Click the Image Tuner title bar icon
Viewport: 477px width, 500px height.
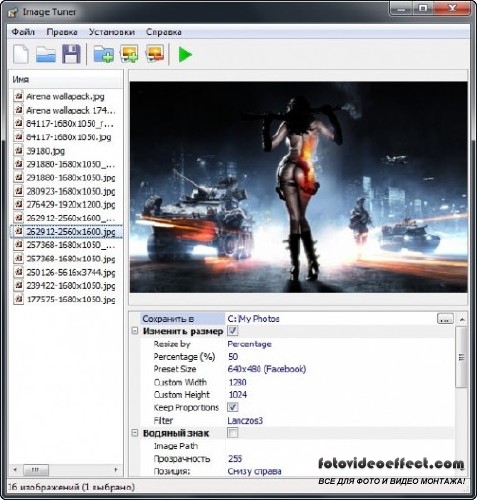pos(13,12)
